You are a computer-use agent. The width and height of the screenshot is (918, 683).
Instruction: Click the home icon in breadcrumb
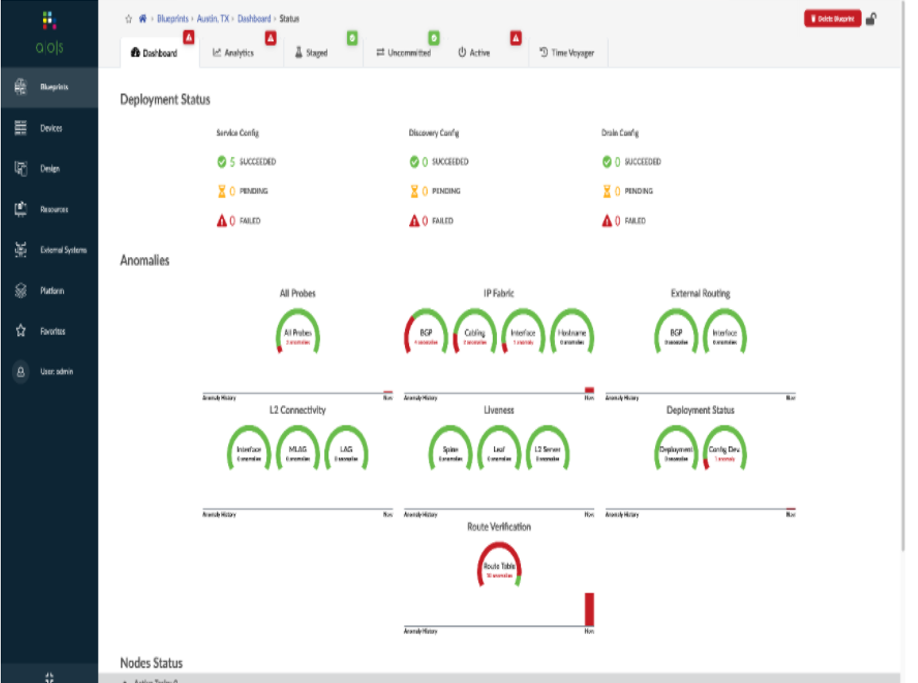(x=142, y=18)
